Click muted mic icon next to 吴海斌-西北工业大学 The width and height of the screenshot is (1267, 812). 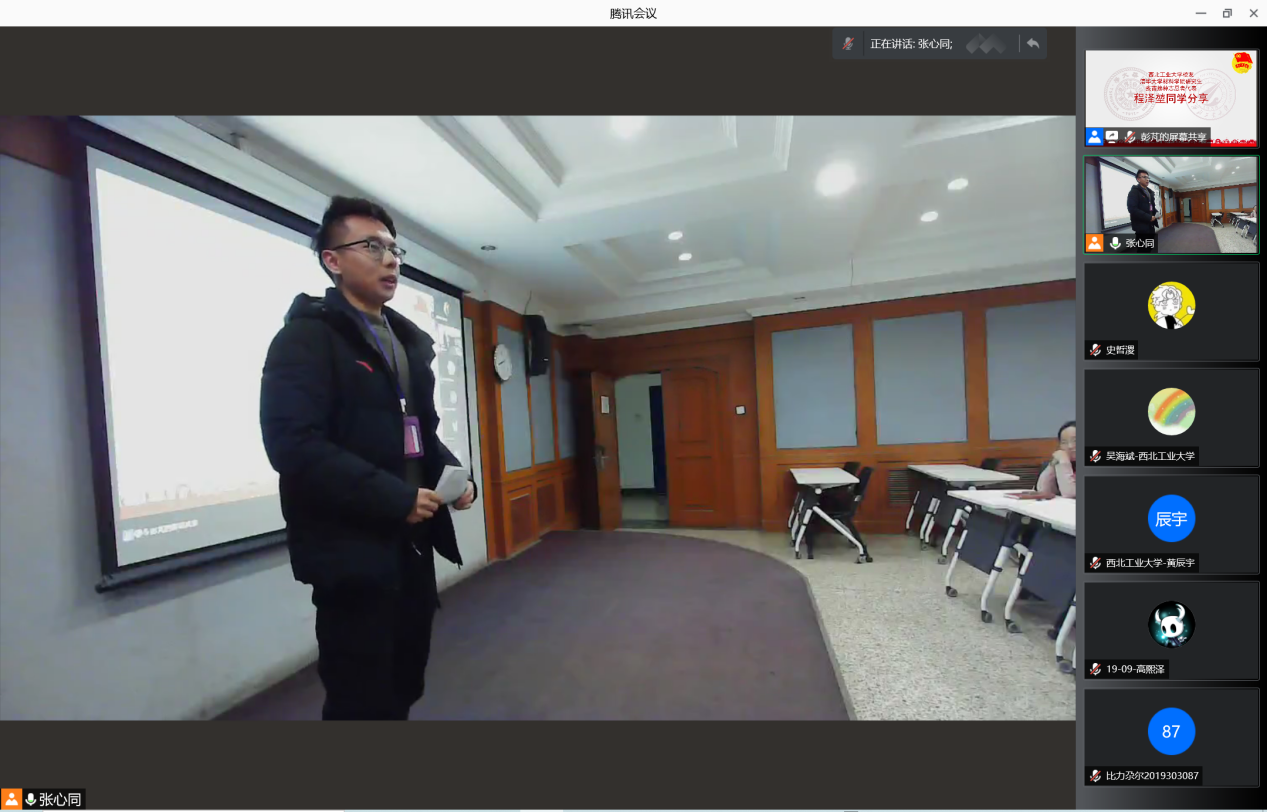coord(1096,456)
